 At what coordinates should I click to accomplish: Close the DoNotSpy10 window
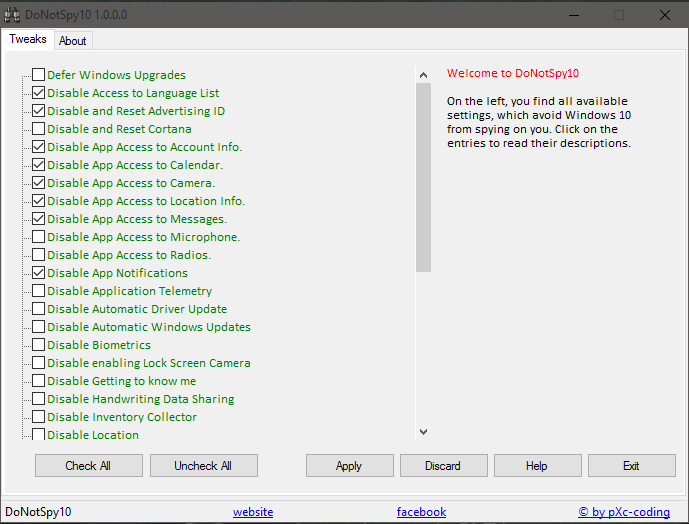665,15
